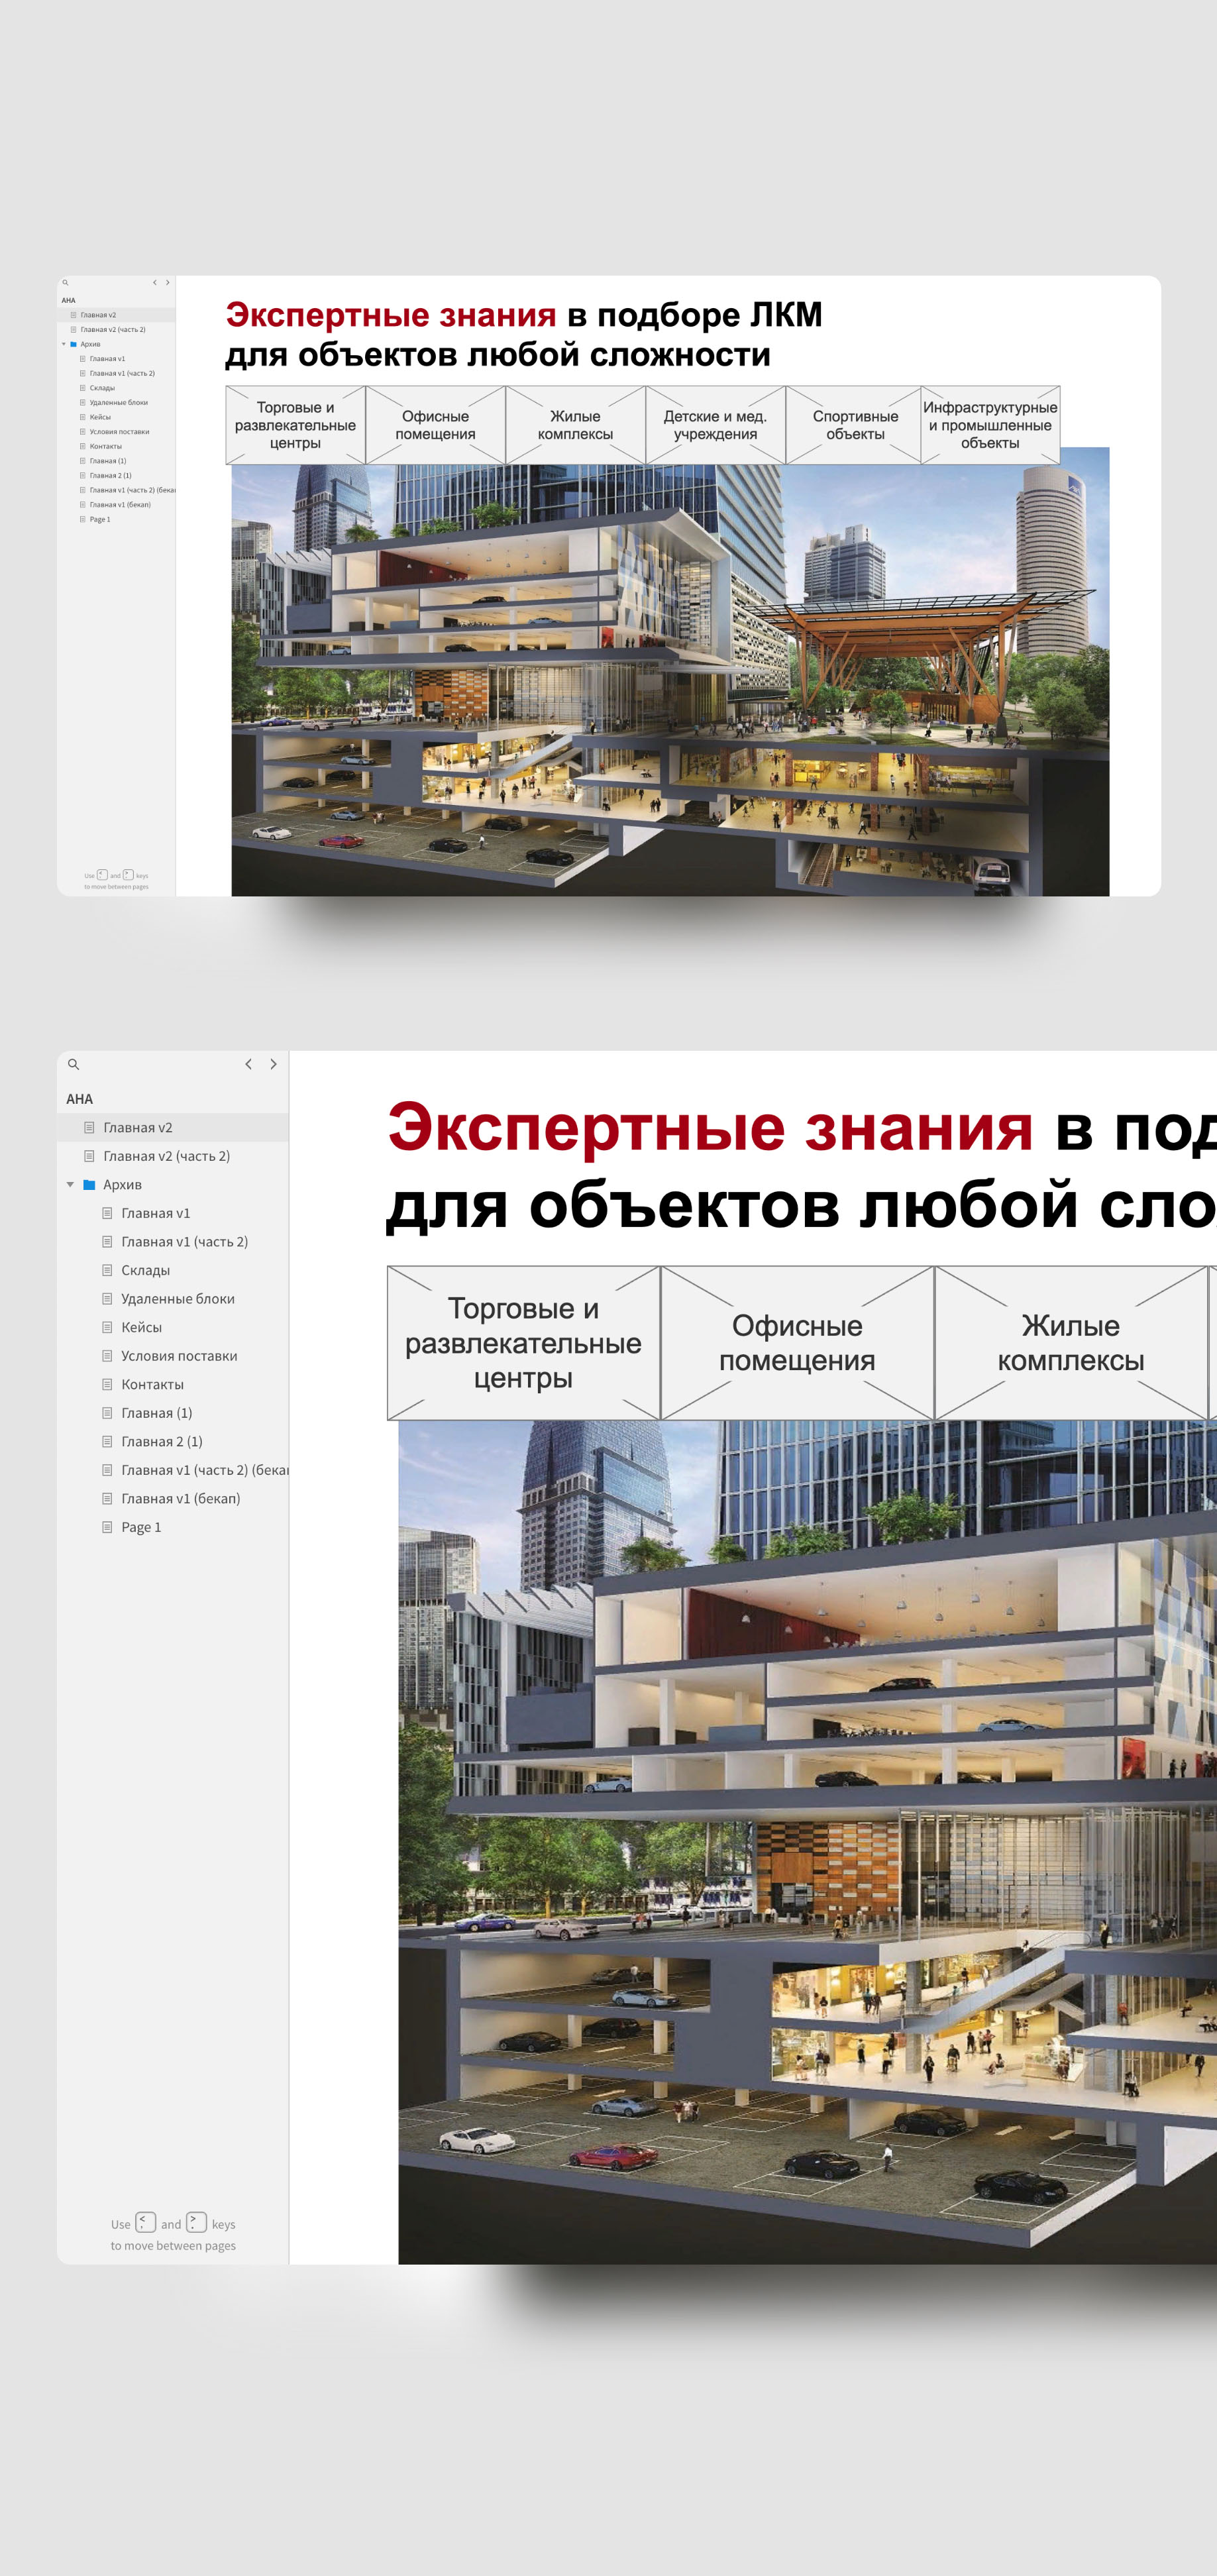Click the blue Архив folder icon in large sidebar

point(89,1184)
